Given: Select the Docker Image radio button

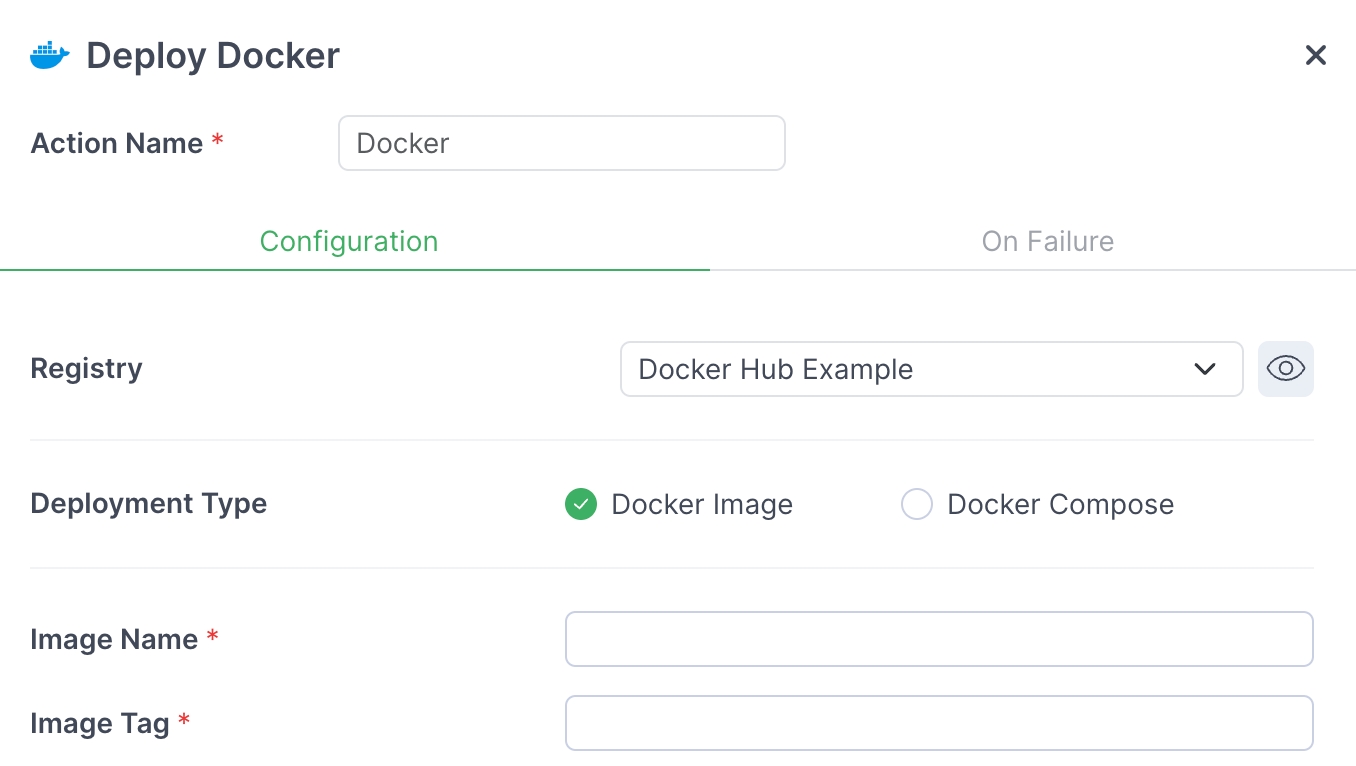Looking at the screenshot, I should tap(581, 505).
